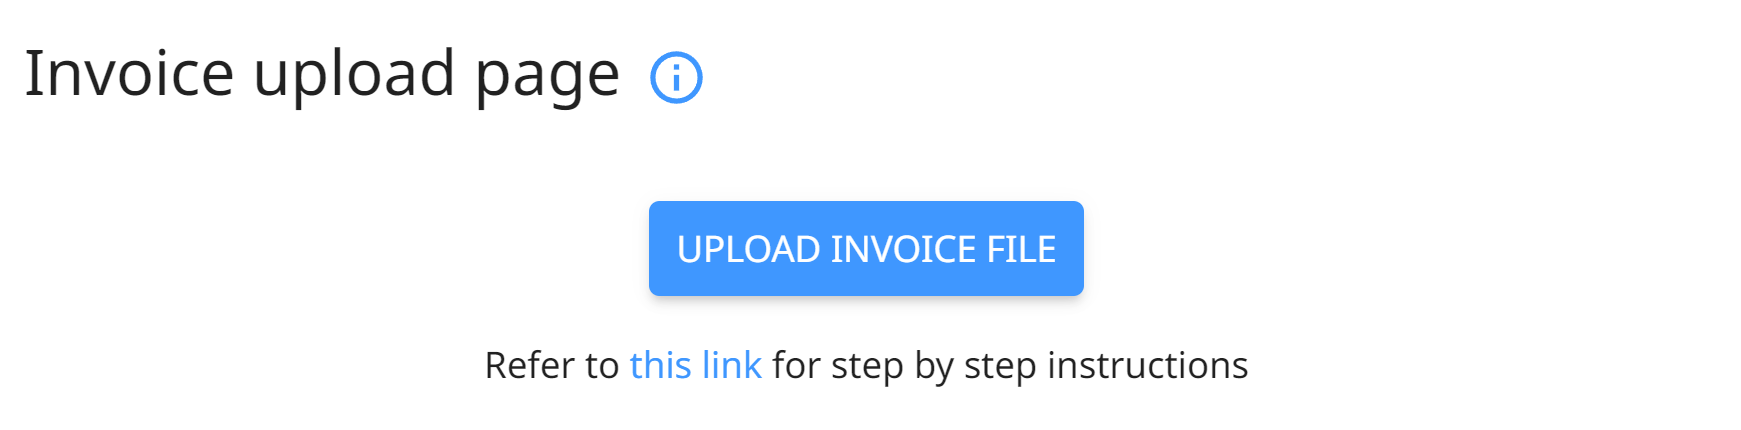Choose an invoice file with the upload button
1741x430 pixels.
coord(866,248)
